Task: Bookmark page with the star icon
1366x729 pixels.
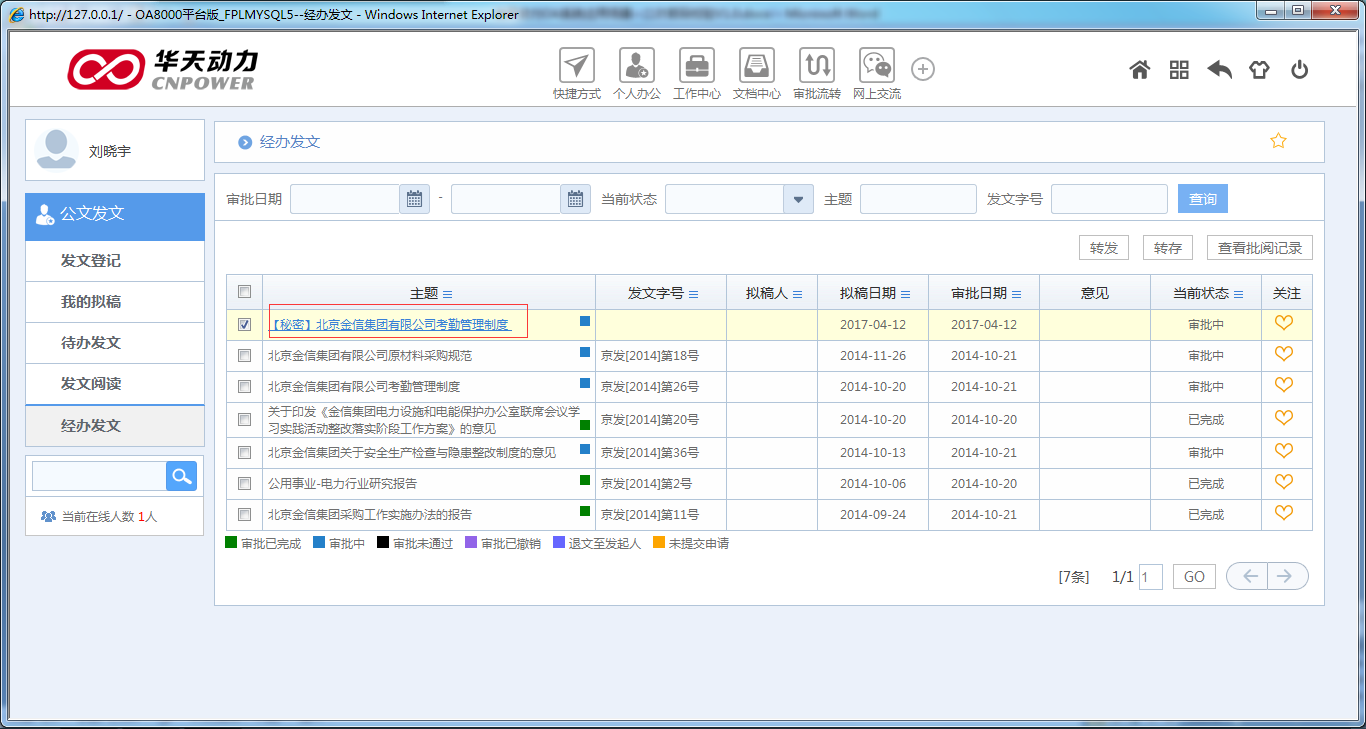Action: pos(1277,141)
